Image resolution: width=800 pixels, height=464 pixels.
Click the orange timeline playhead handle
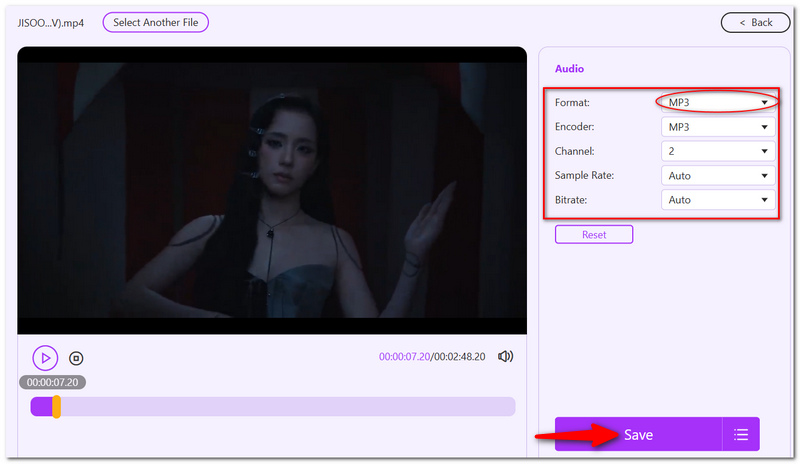[57, 407]
